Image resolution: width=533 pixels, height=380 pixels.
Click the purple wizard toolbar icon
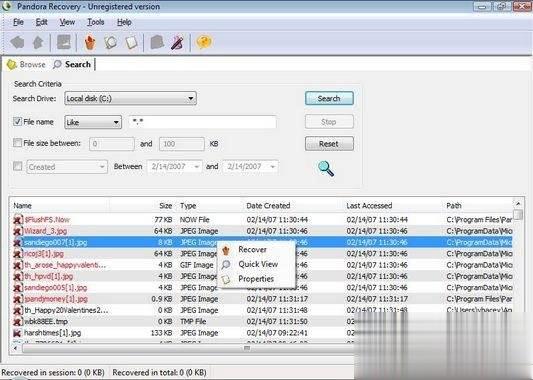tap(177, 43)
